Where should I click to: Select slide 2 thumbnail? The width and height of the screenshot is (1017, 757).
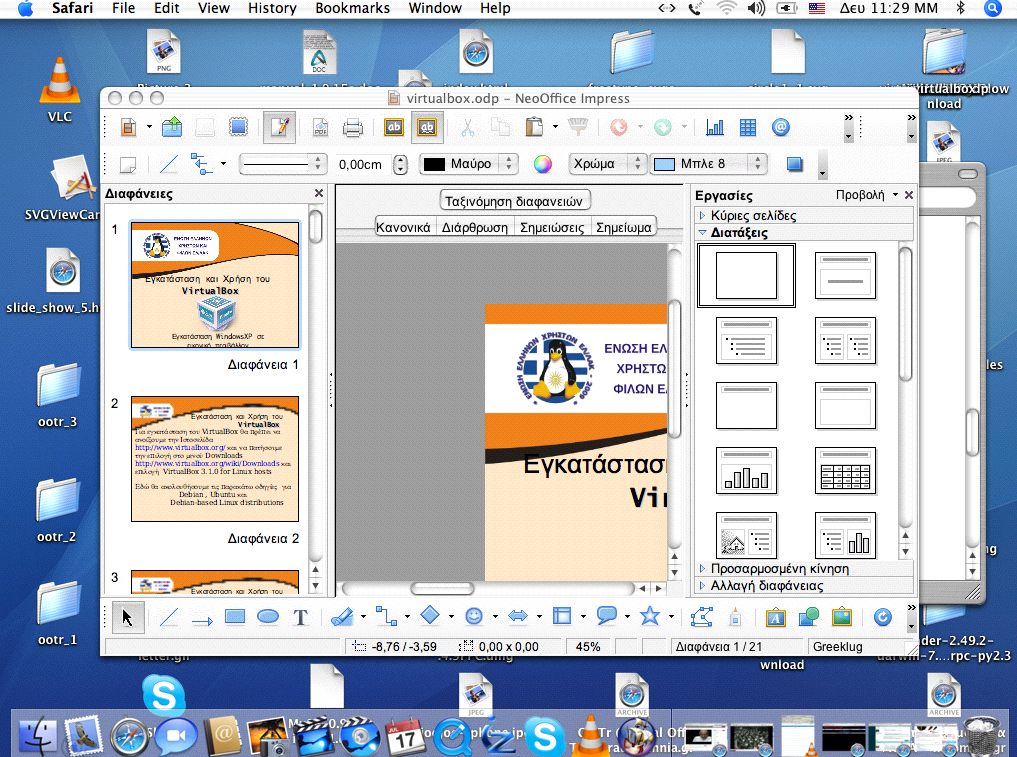pyautogui.click(x=215, y=459)
